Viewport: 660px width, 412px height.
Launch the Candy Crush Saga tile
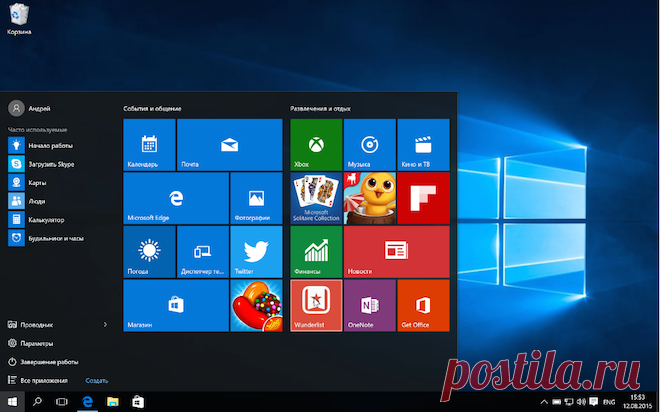pyautogui.click(x=256, y=306)
